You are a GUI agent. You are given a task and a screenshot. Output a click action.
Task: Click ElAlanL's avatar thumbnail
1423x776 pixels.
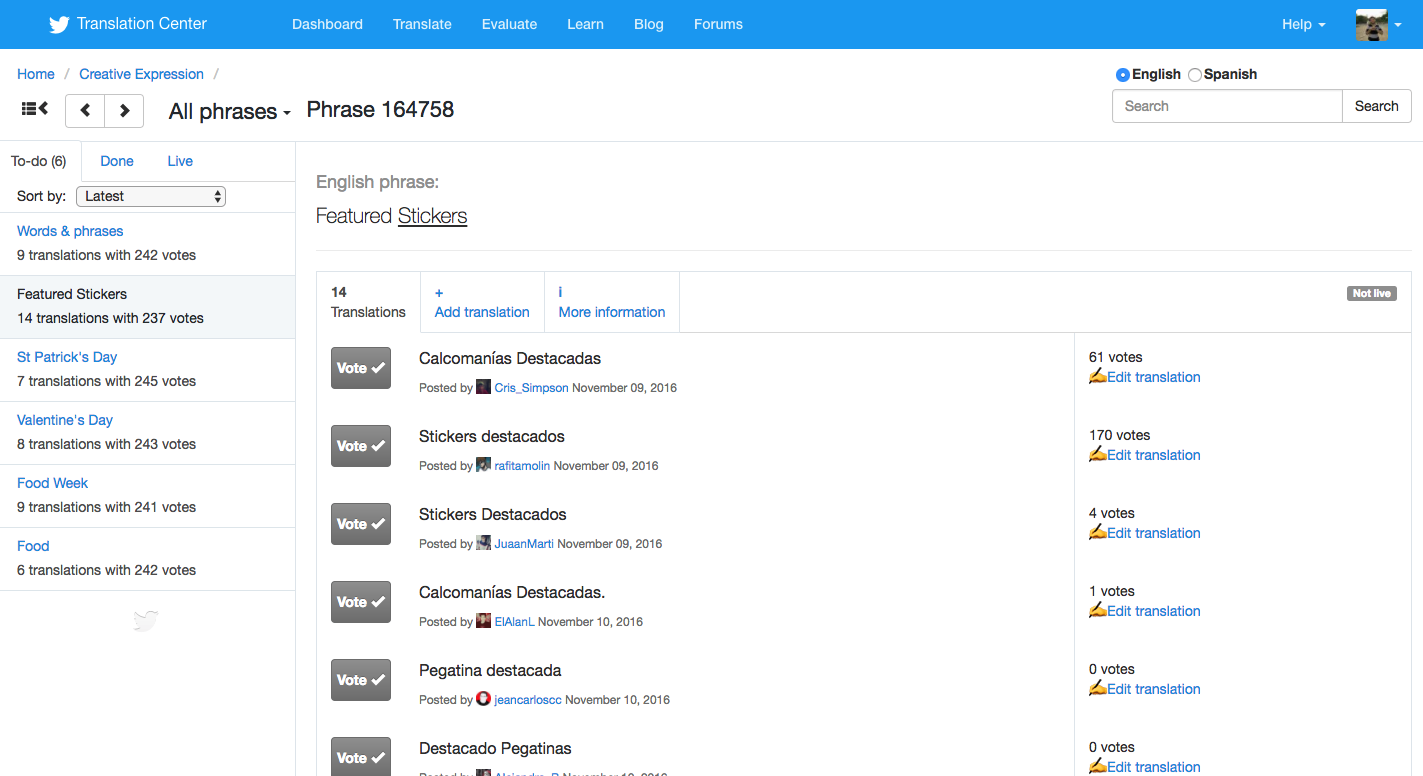pos(483,621)
